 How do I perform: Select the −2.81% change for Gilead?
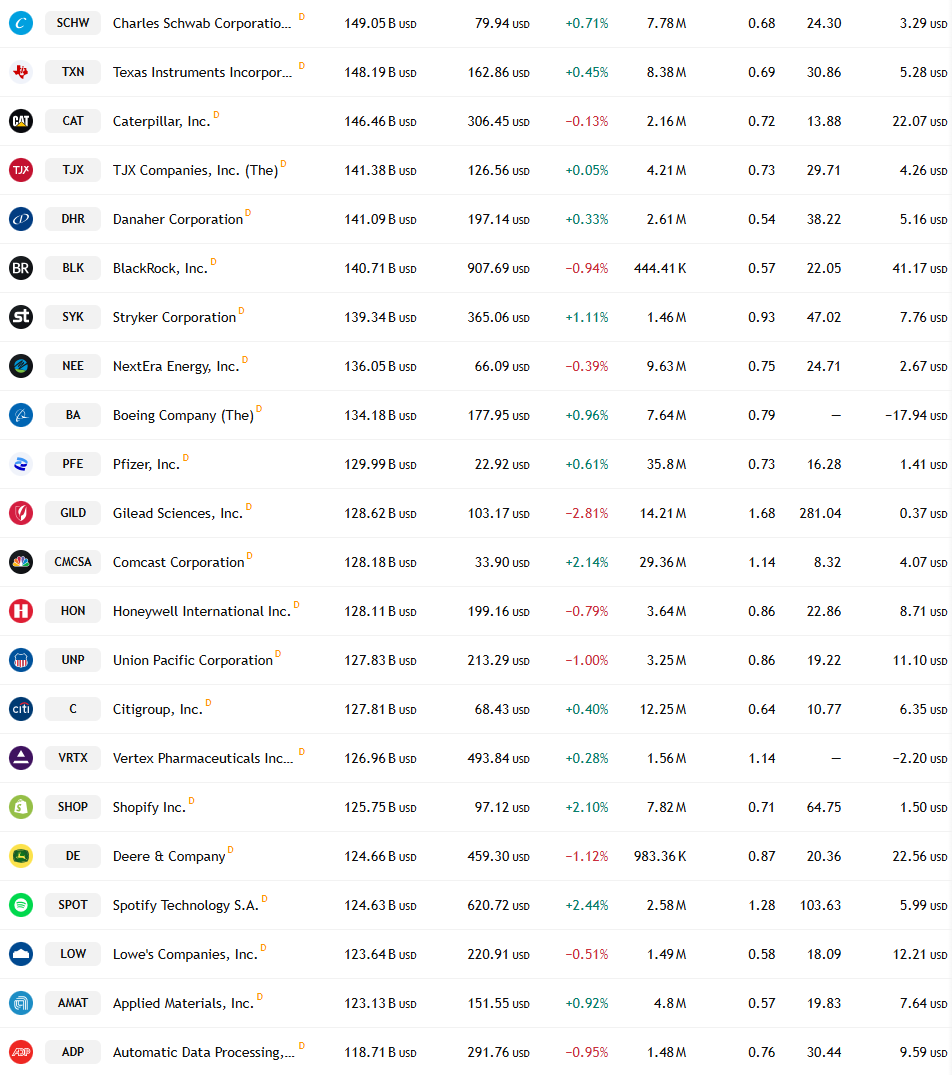coord(587,514)
